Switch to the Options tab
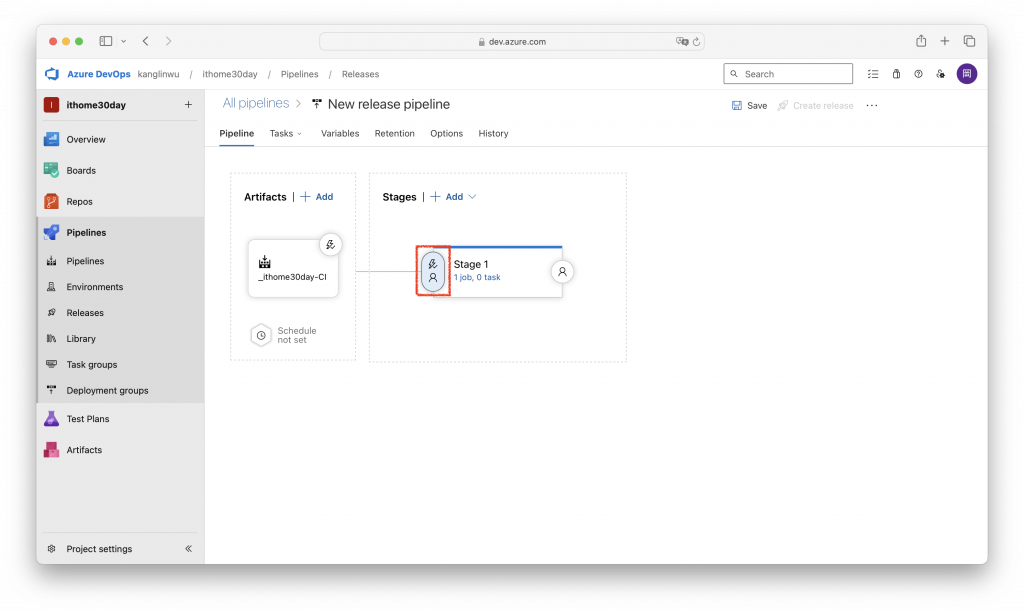This screenshot has height=612, width=1024. 447,133
